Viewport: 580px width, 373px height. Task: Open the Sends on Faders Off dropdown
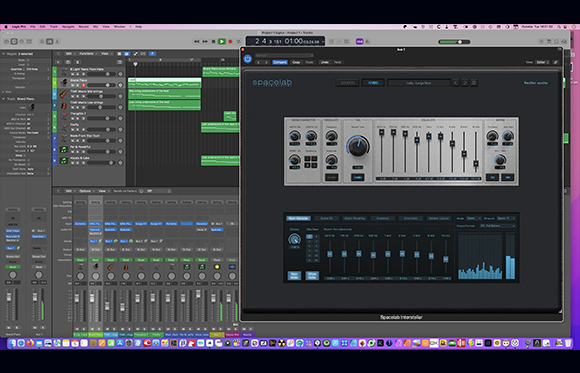coord(159,191)
